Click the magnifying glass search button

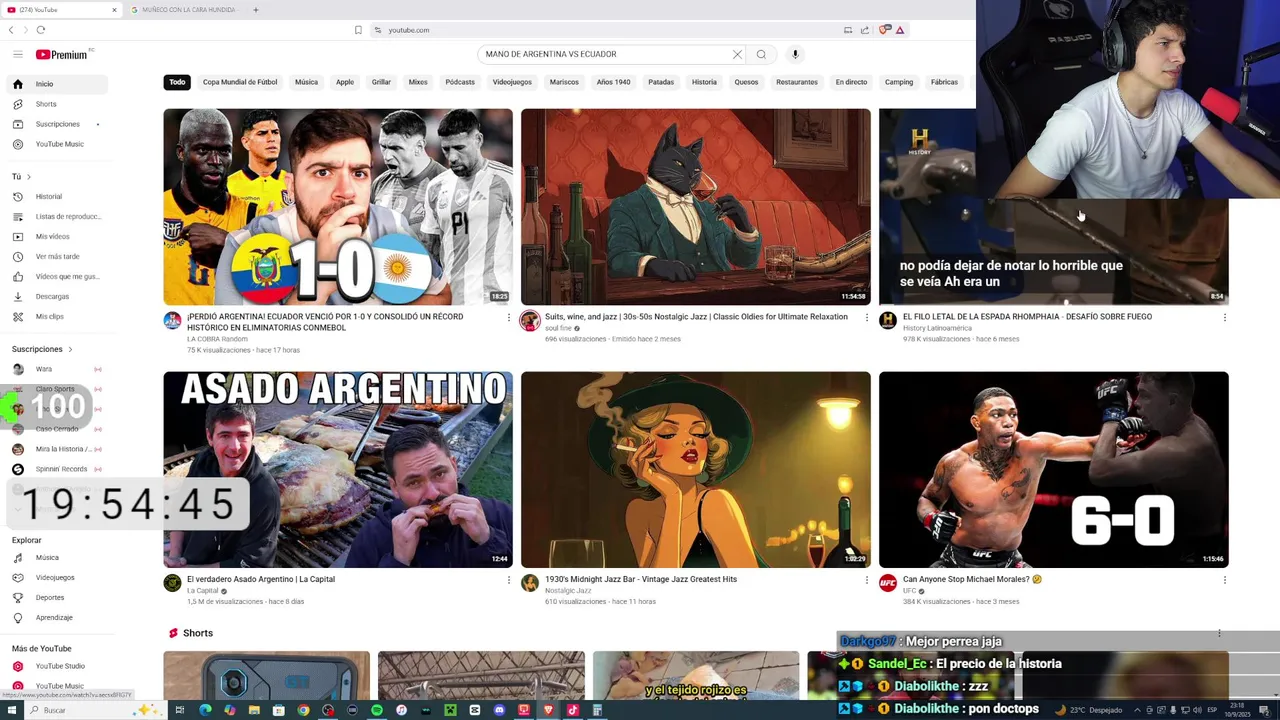(761, 54)
